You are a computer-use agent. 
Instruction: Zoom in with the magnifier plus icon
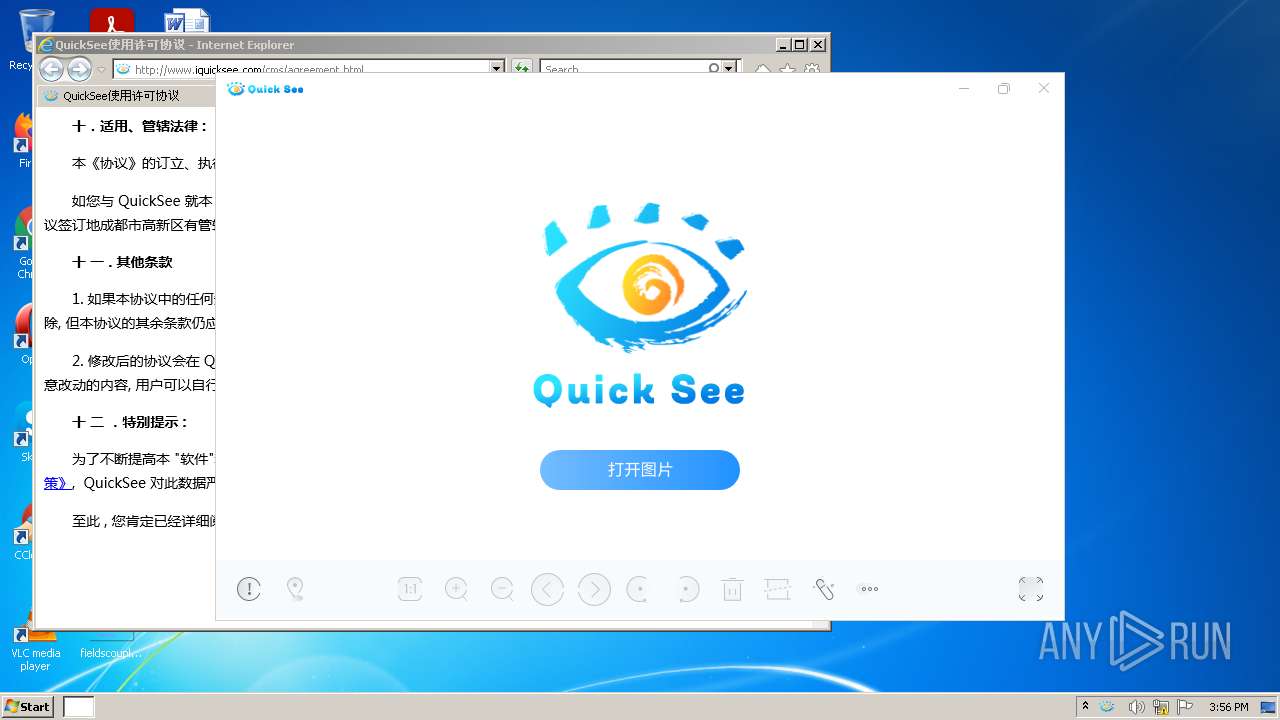coord(456,590)
